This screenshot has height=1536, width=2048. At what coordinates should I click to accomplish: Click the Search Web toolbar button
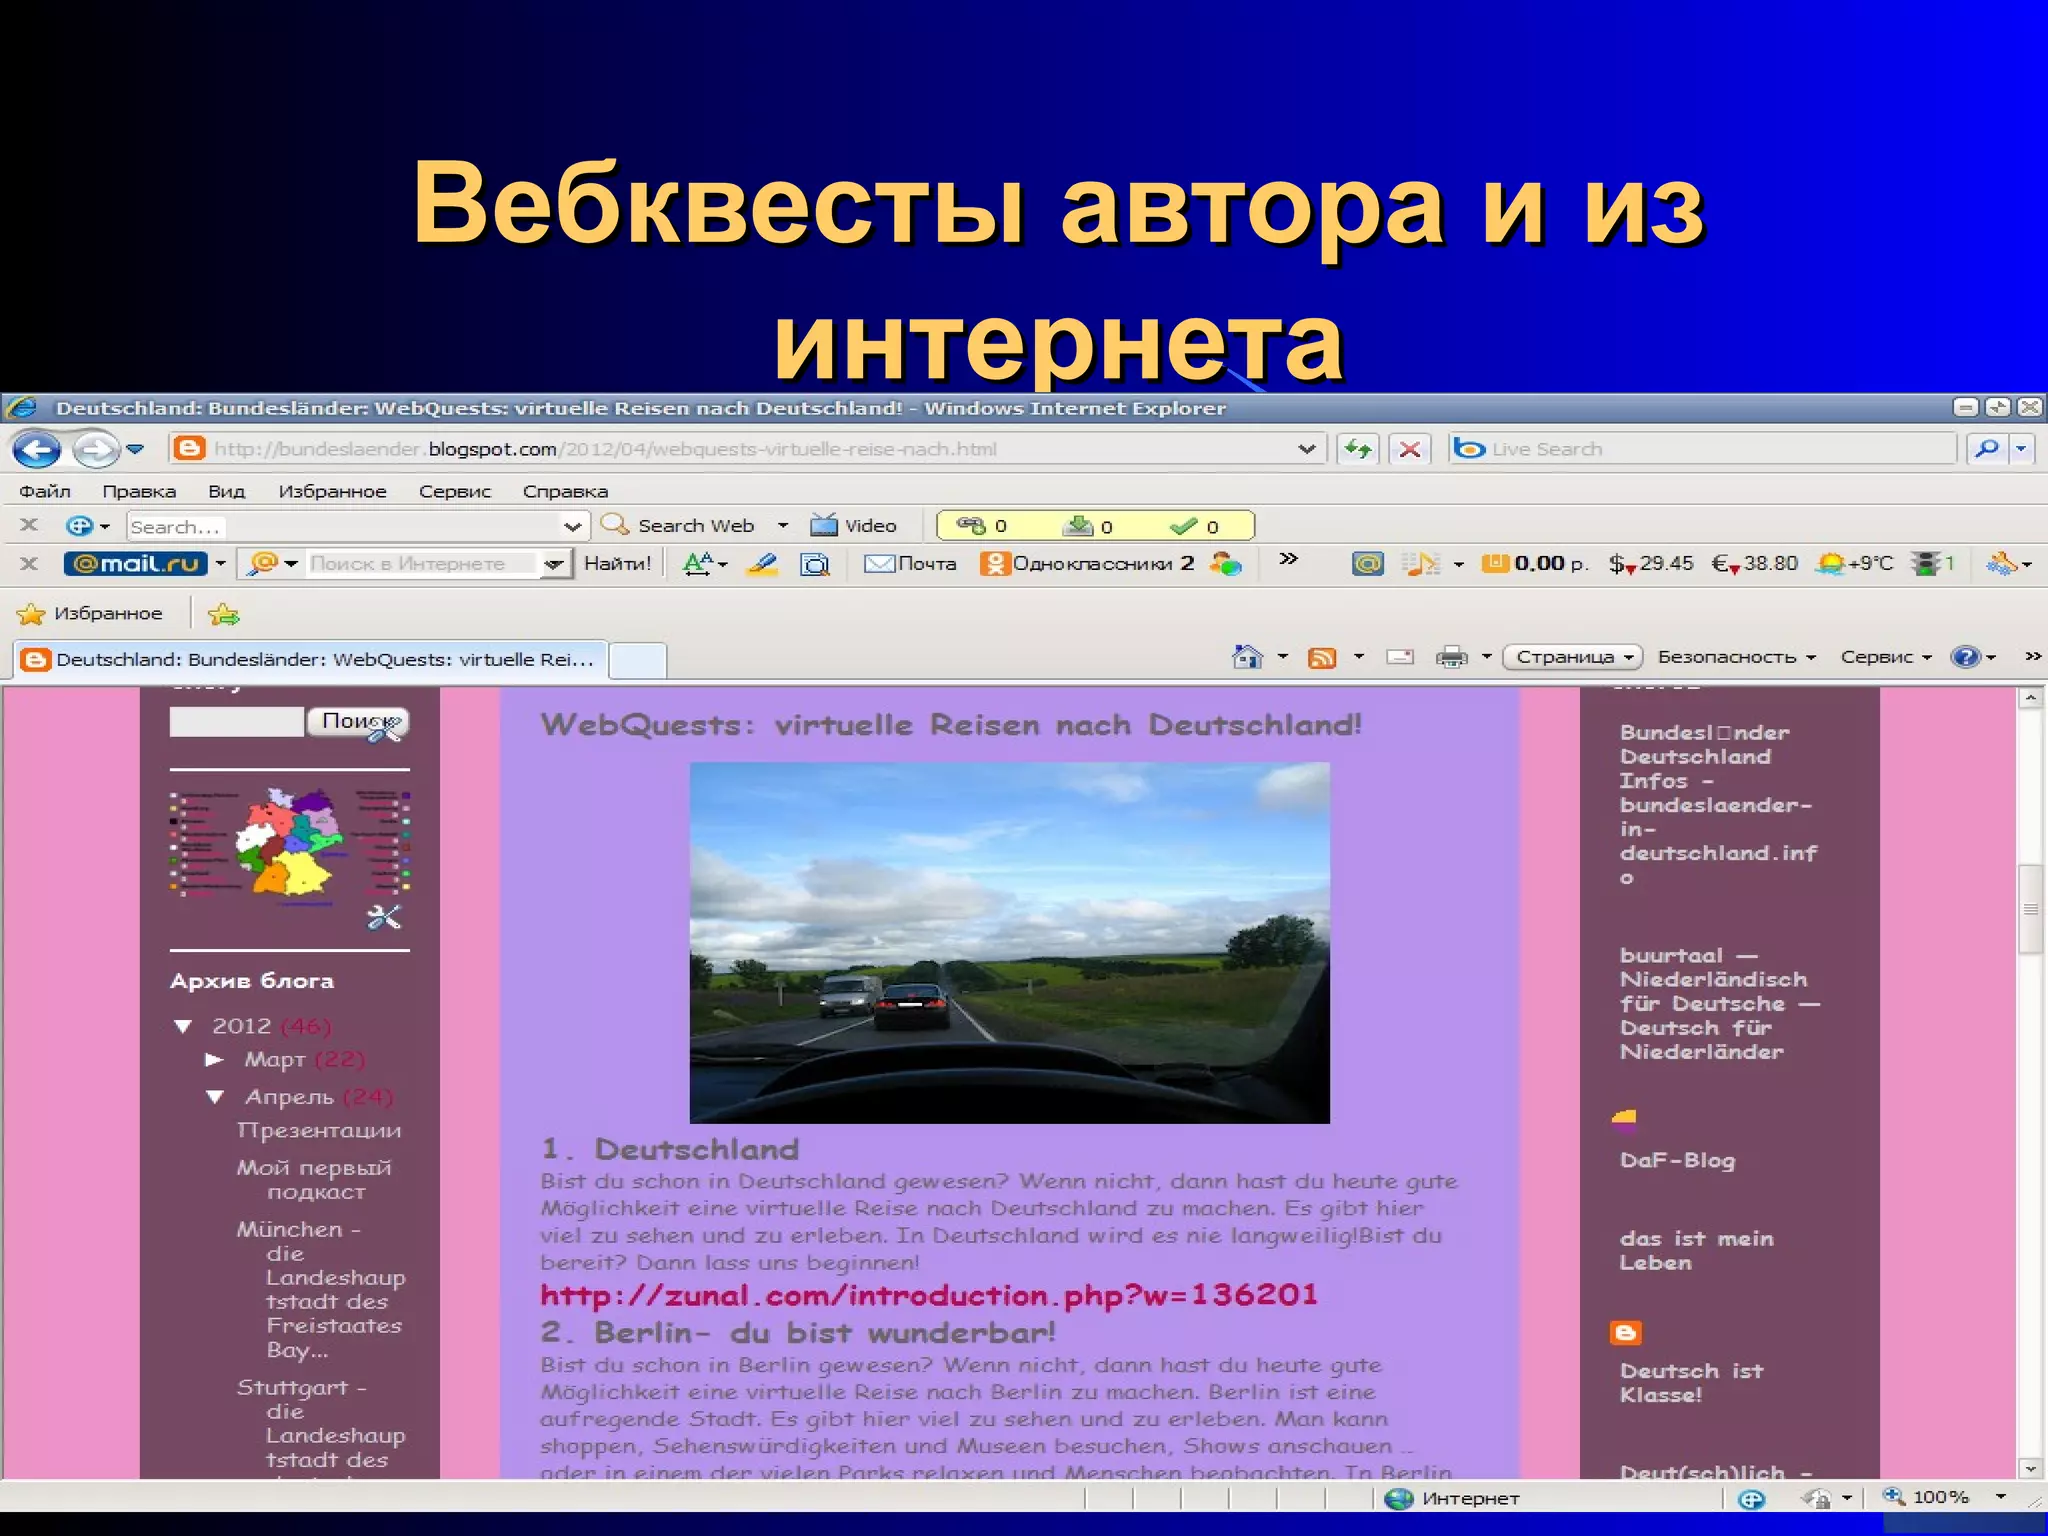[x=678, y=525]
